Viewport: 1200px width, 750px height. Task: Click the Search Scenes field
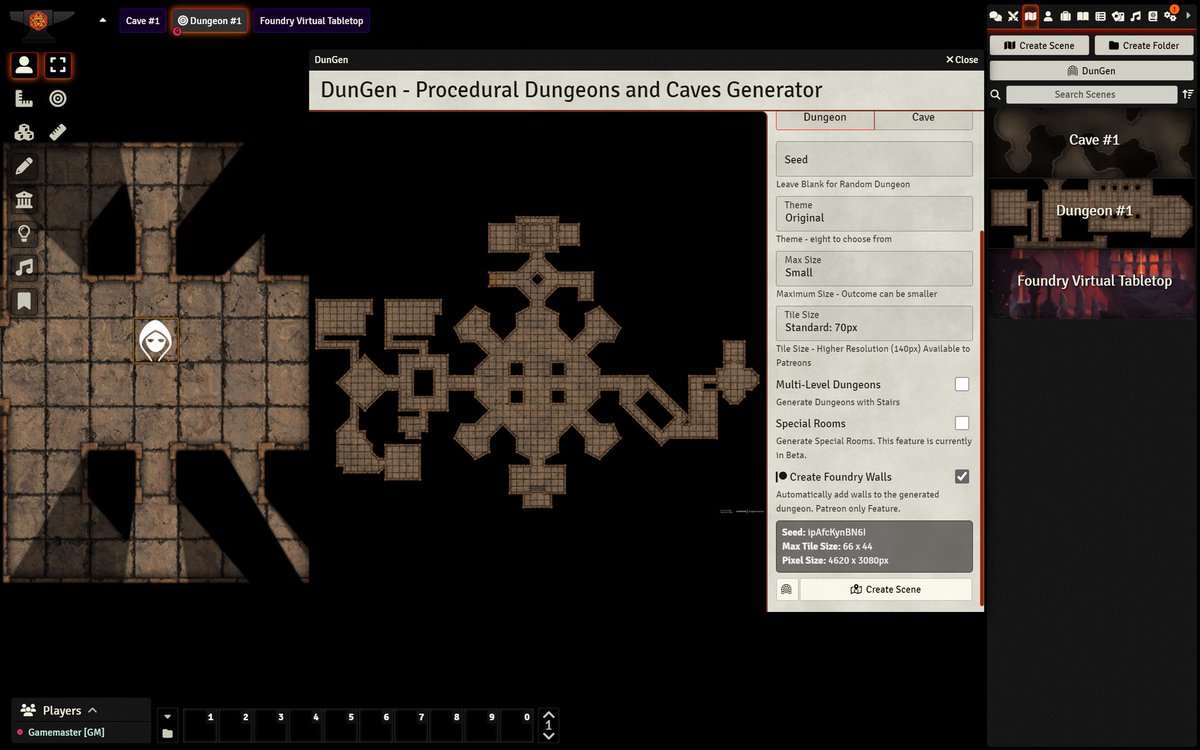tap(1091, 94)
